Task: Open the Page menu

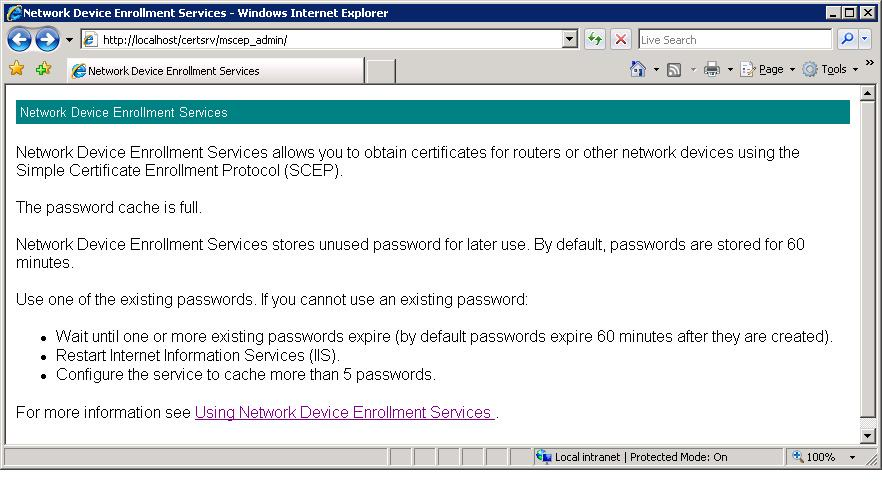Action: pyautogui.click(x=768, y=70)
